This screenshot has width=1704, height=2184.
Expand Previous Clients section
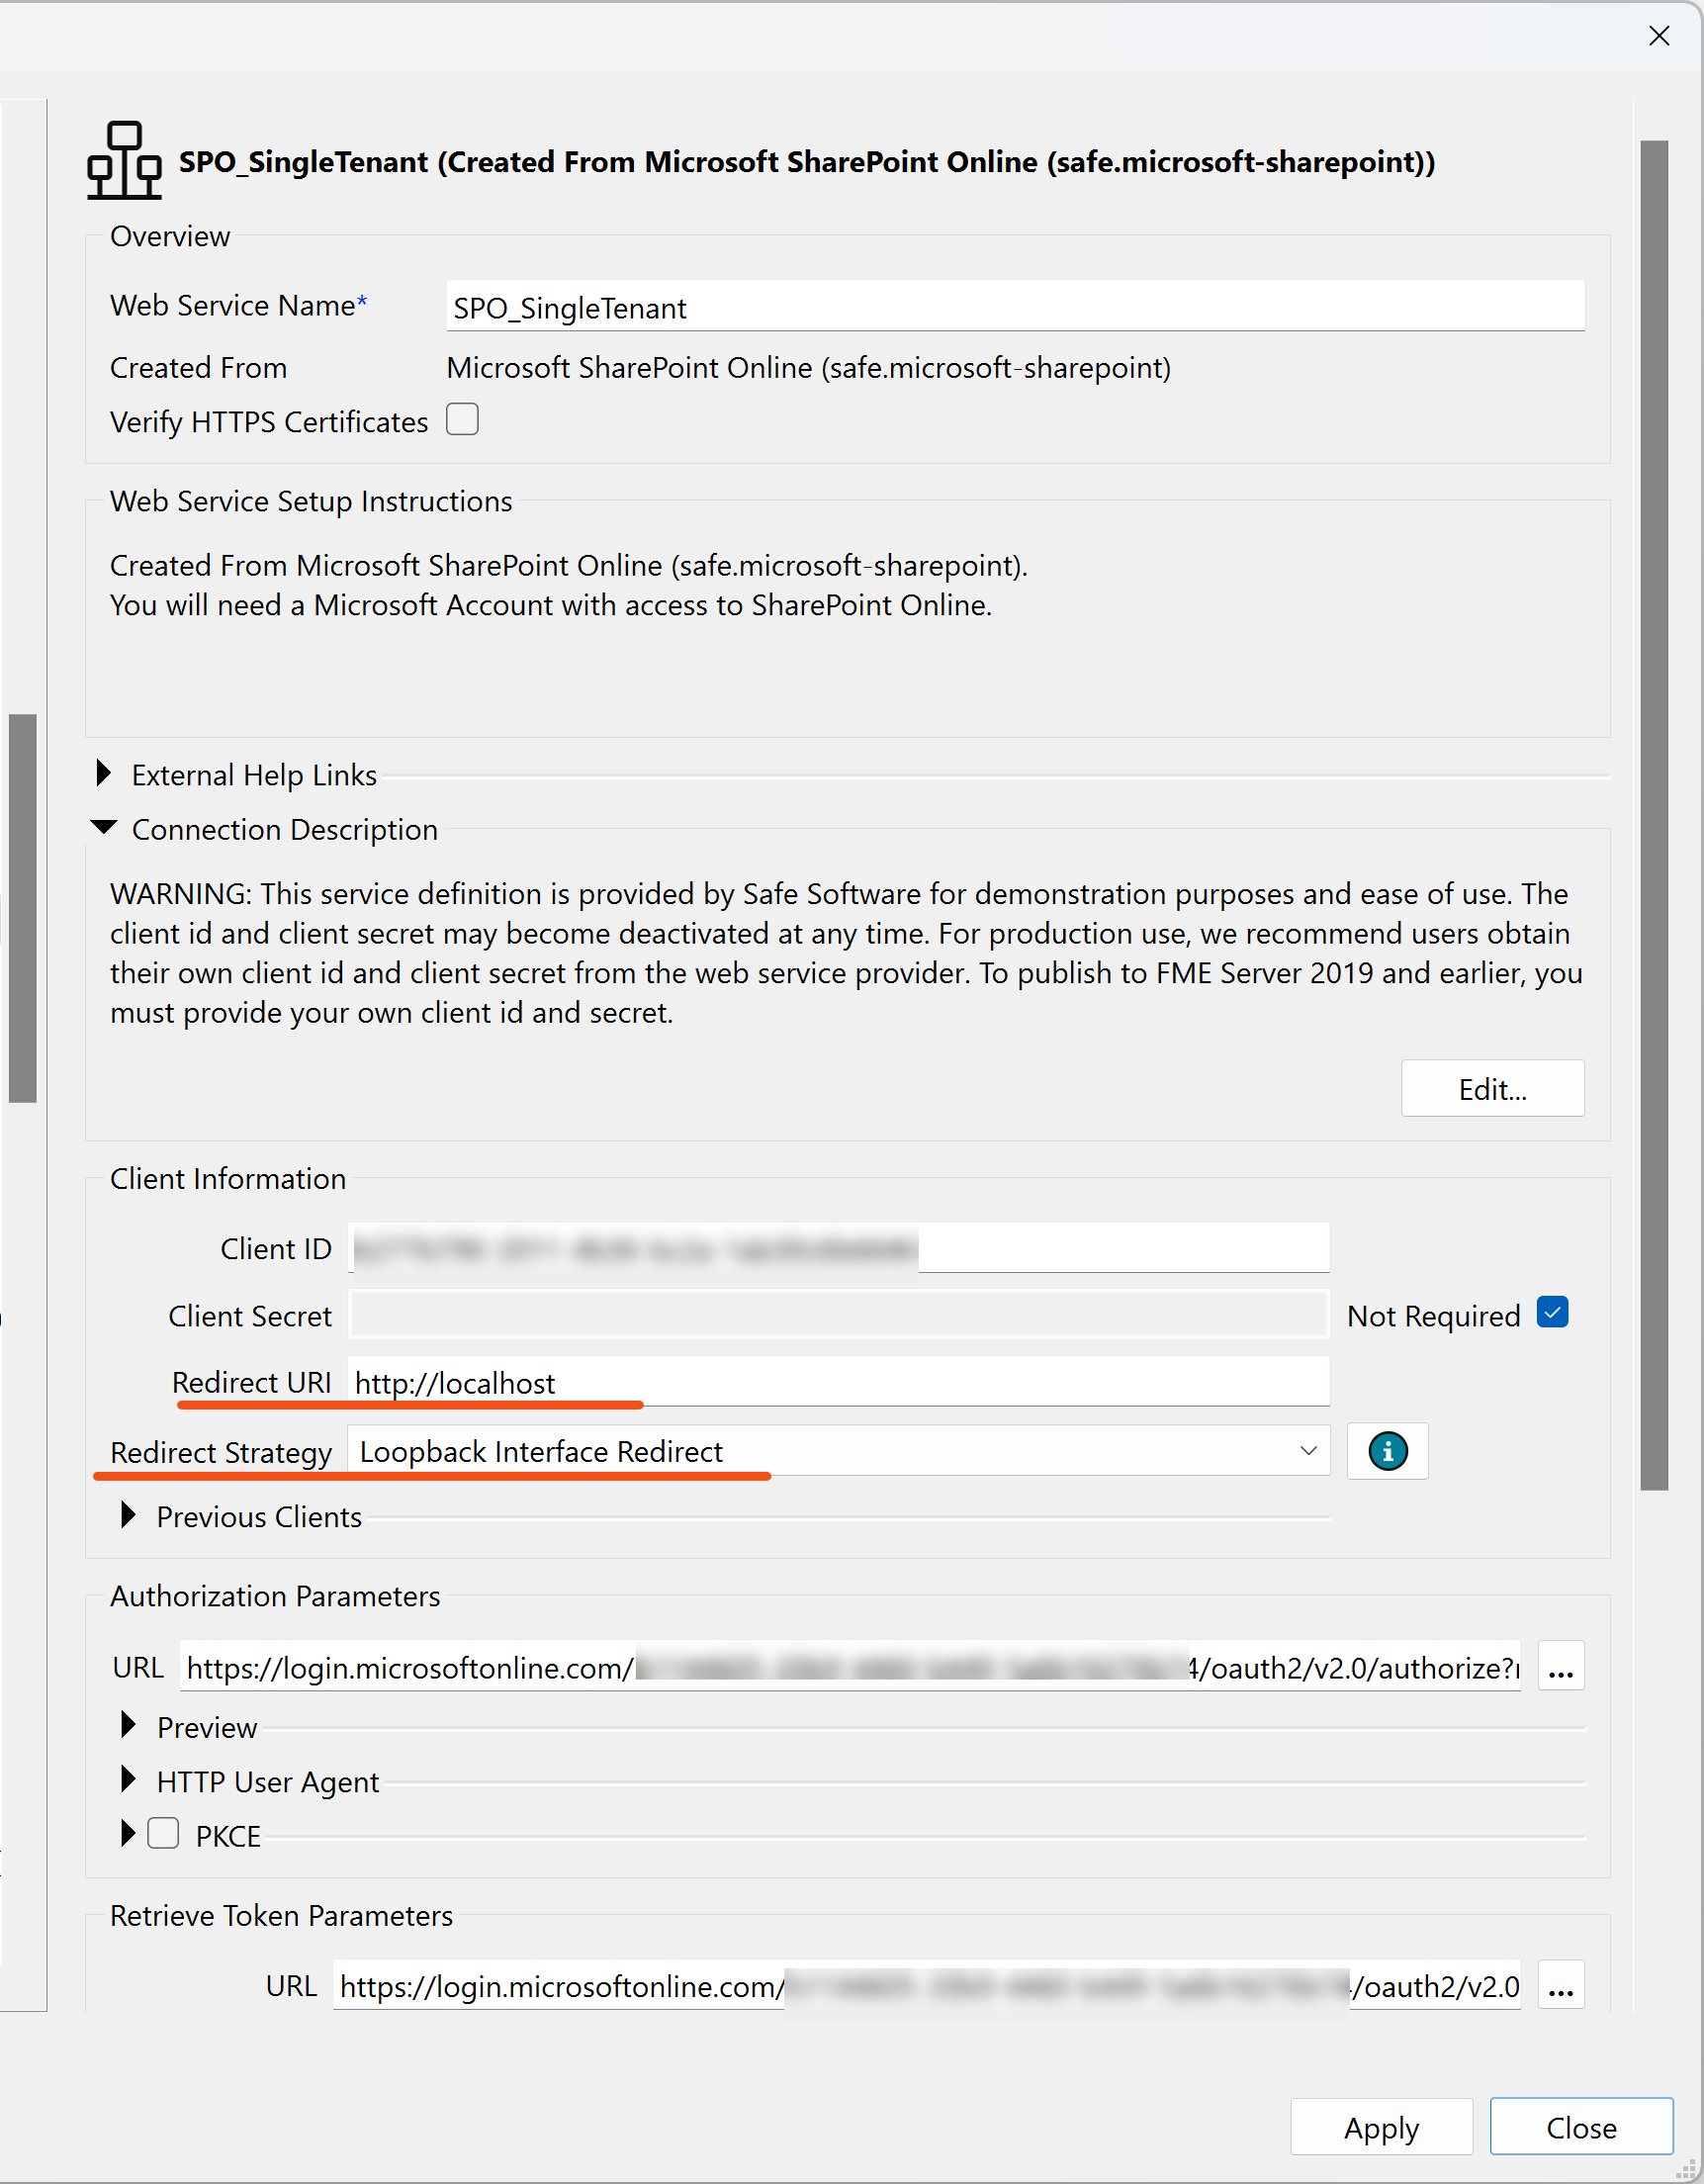[x=128, y=1516]
